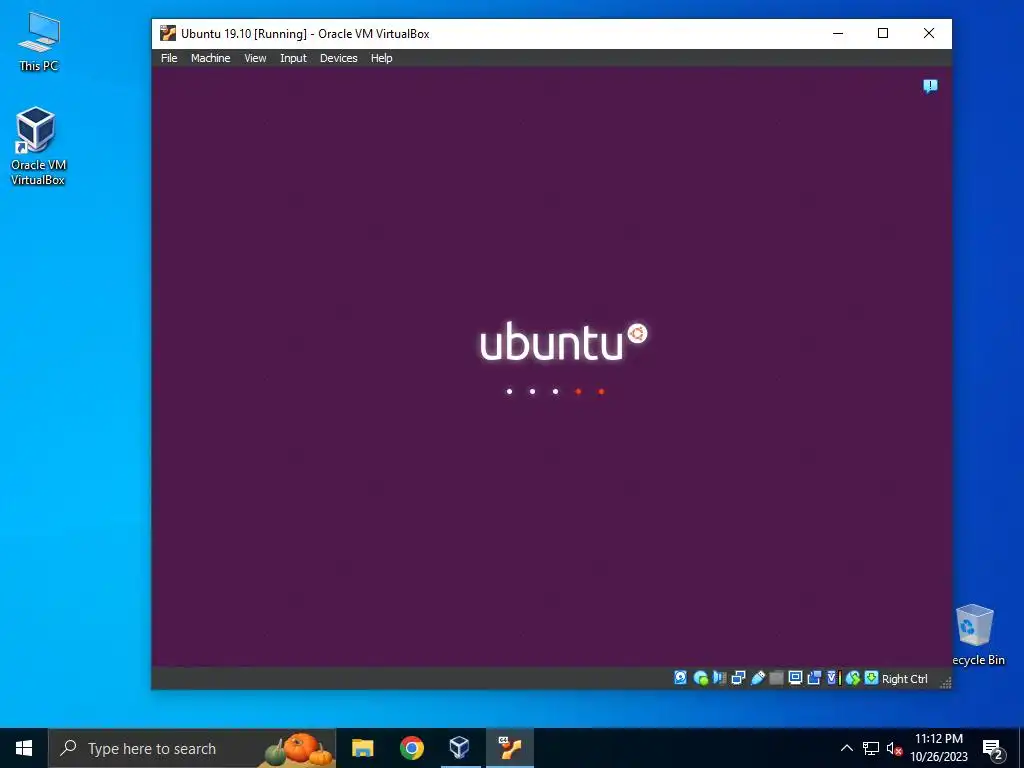Click the Type here to search box
1024x768 pixels.
coord(192,748)
